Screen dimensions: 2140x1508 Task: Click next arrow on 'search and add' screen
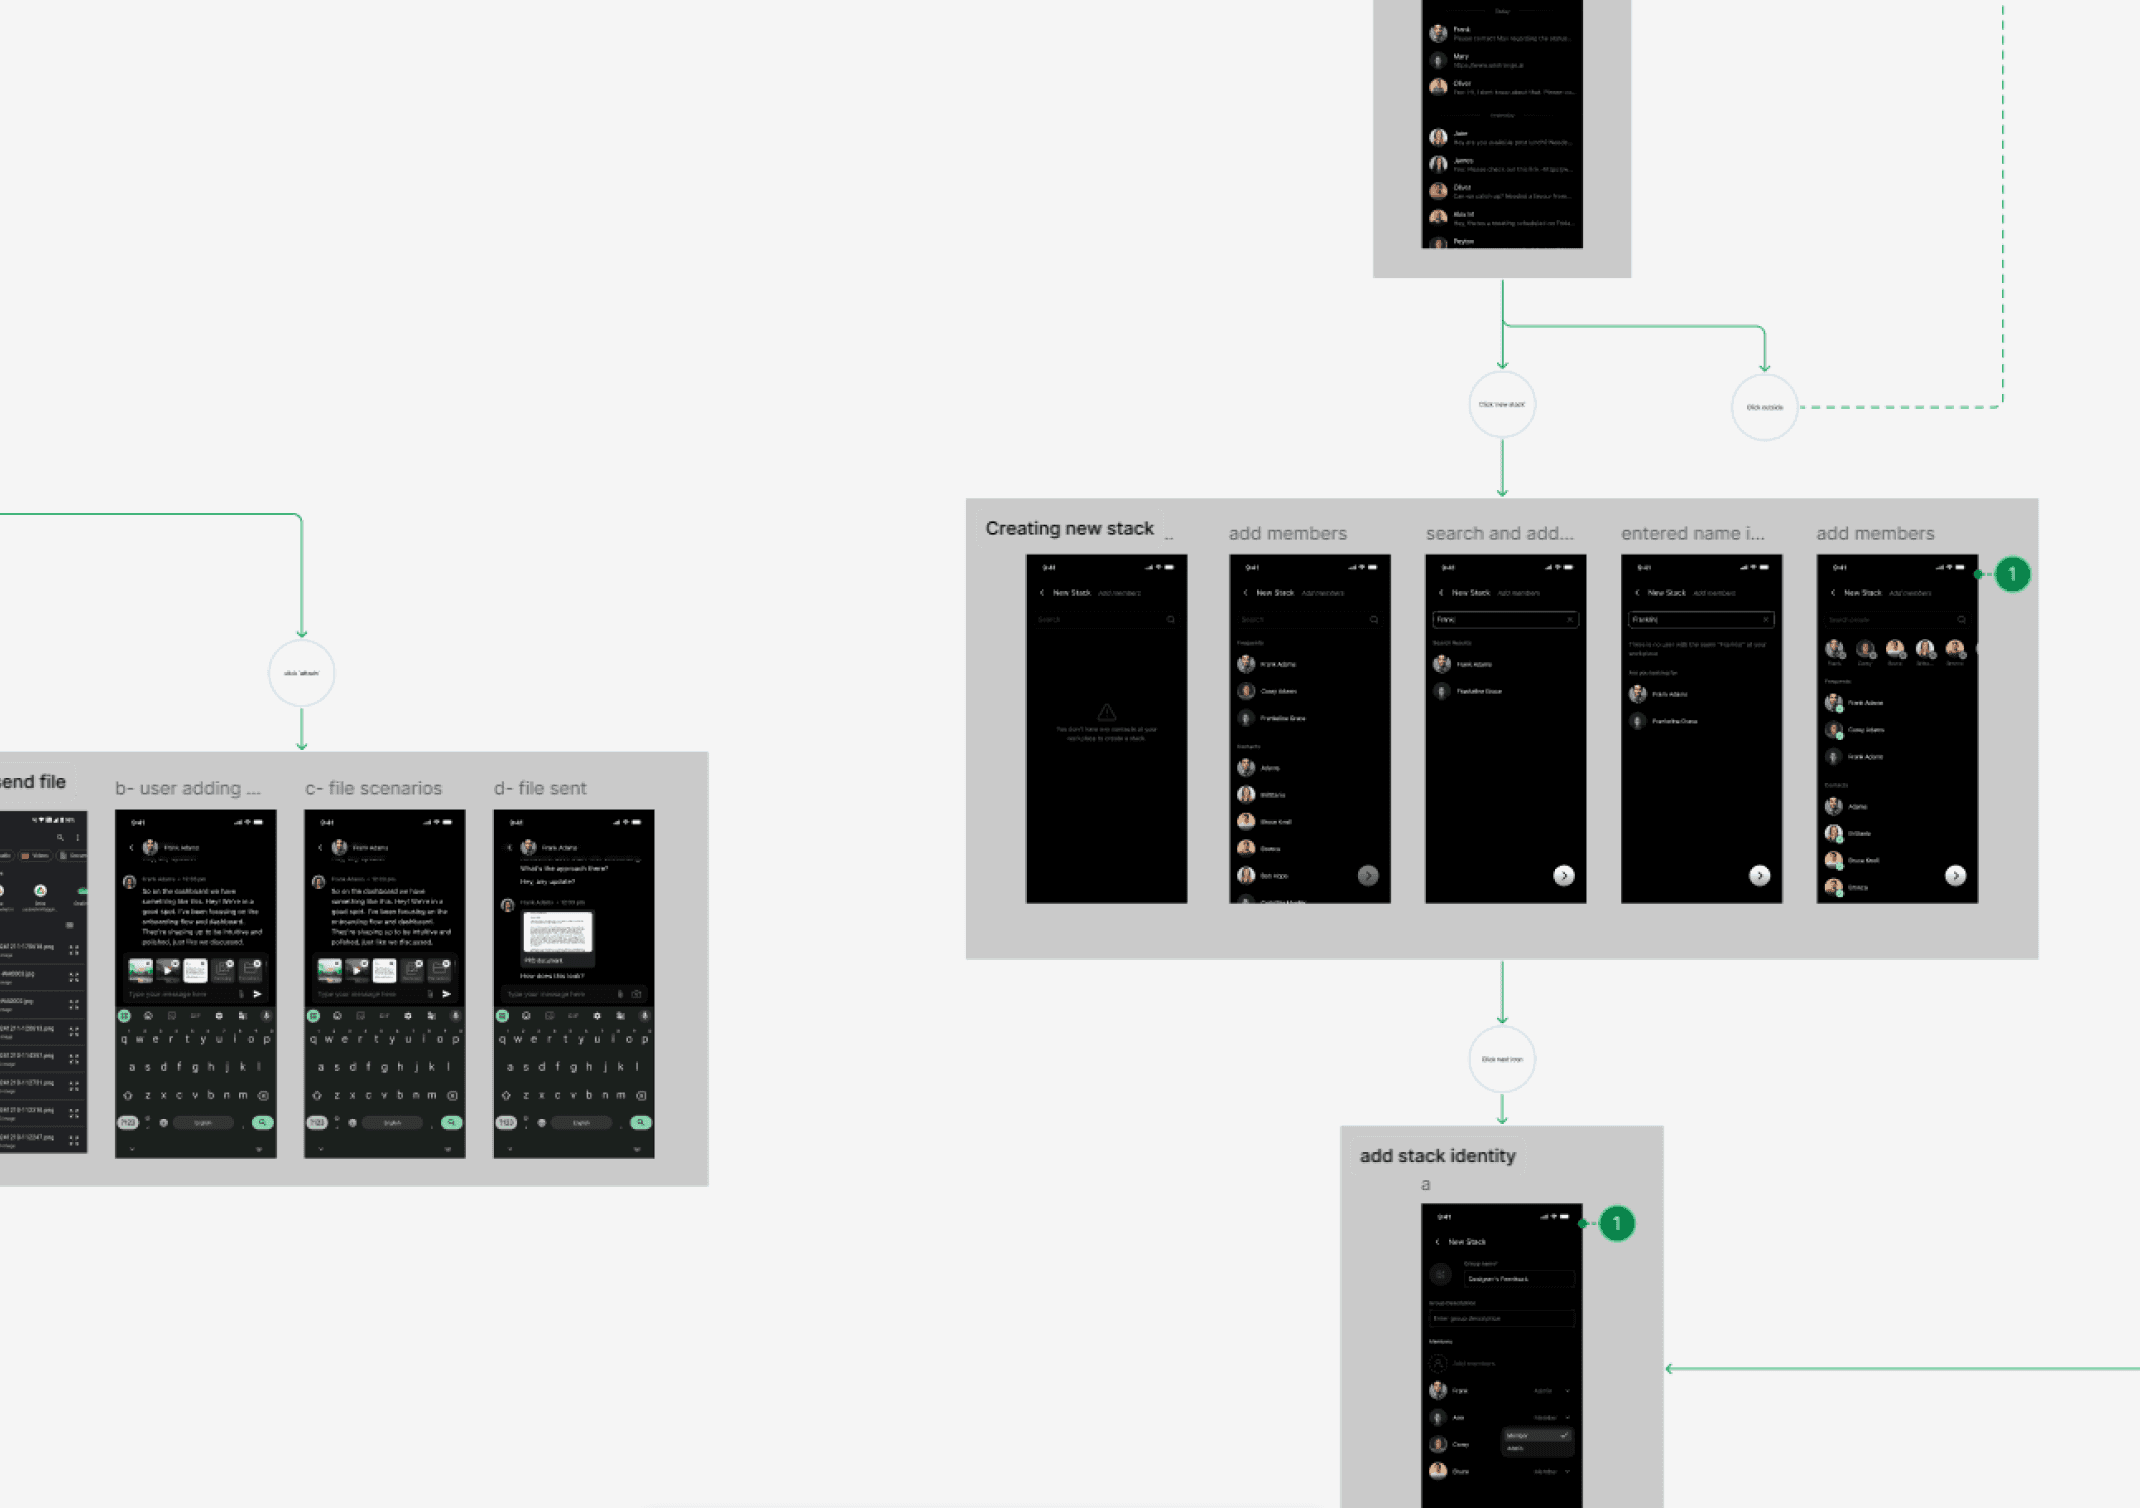1564,876
